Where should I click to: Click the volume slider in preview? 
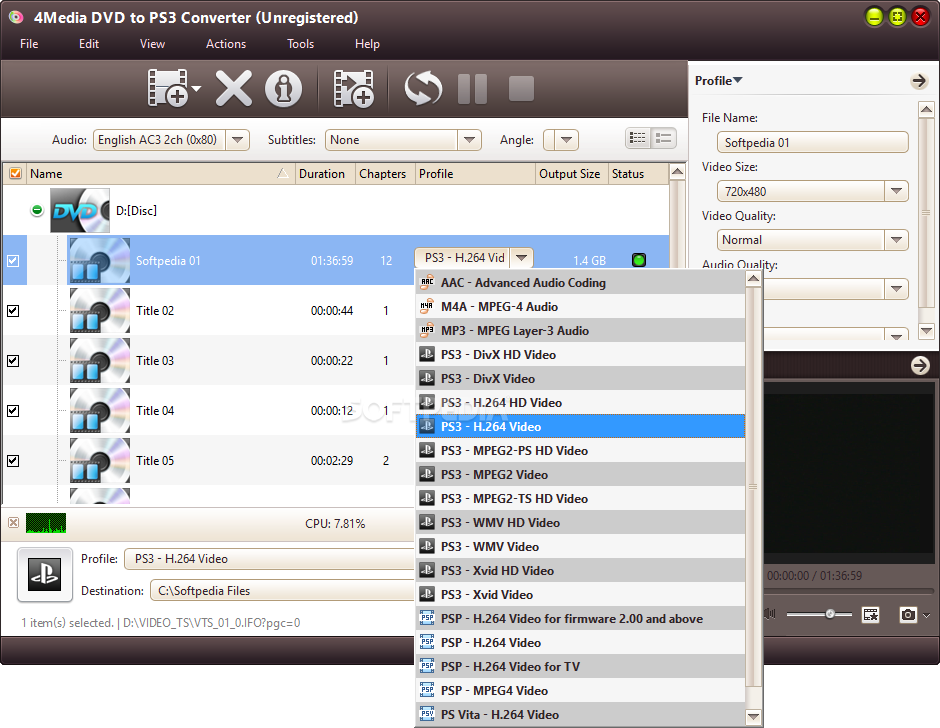(819, 614)
